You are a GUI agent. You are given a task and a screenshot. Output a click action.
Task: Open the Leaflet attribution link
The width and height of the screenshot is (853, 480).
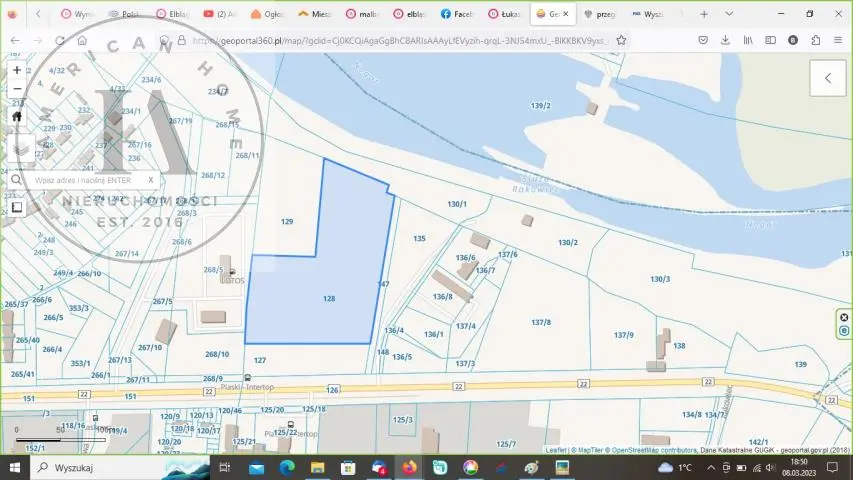[x=557, y=450]
